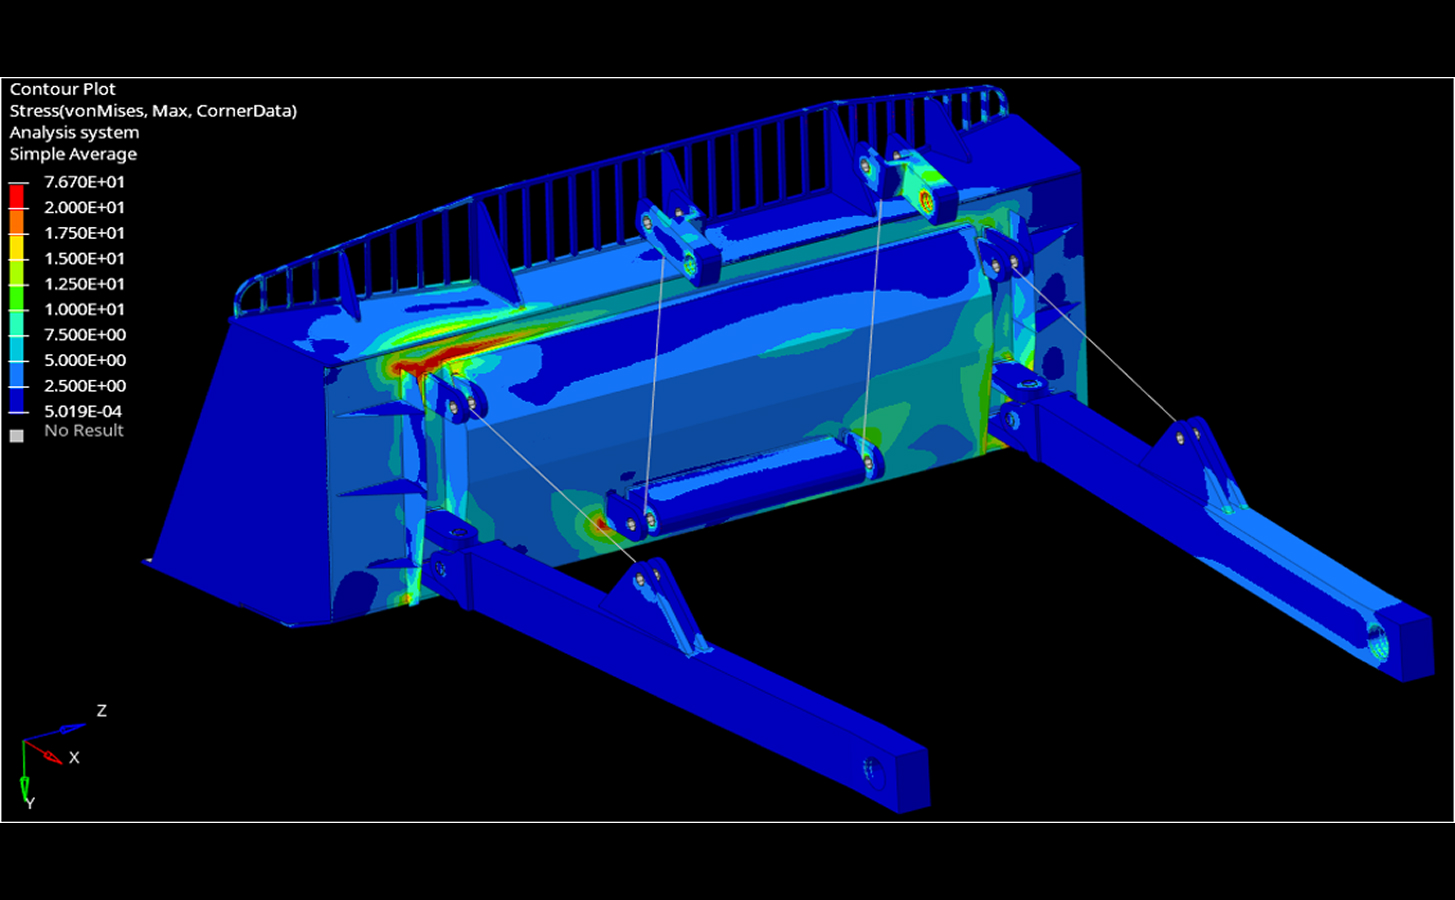Click the X axis label of triad
This screenshot has width=1455, height=900.
coord(74,758)
